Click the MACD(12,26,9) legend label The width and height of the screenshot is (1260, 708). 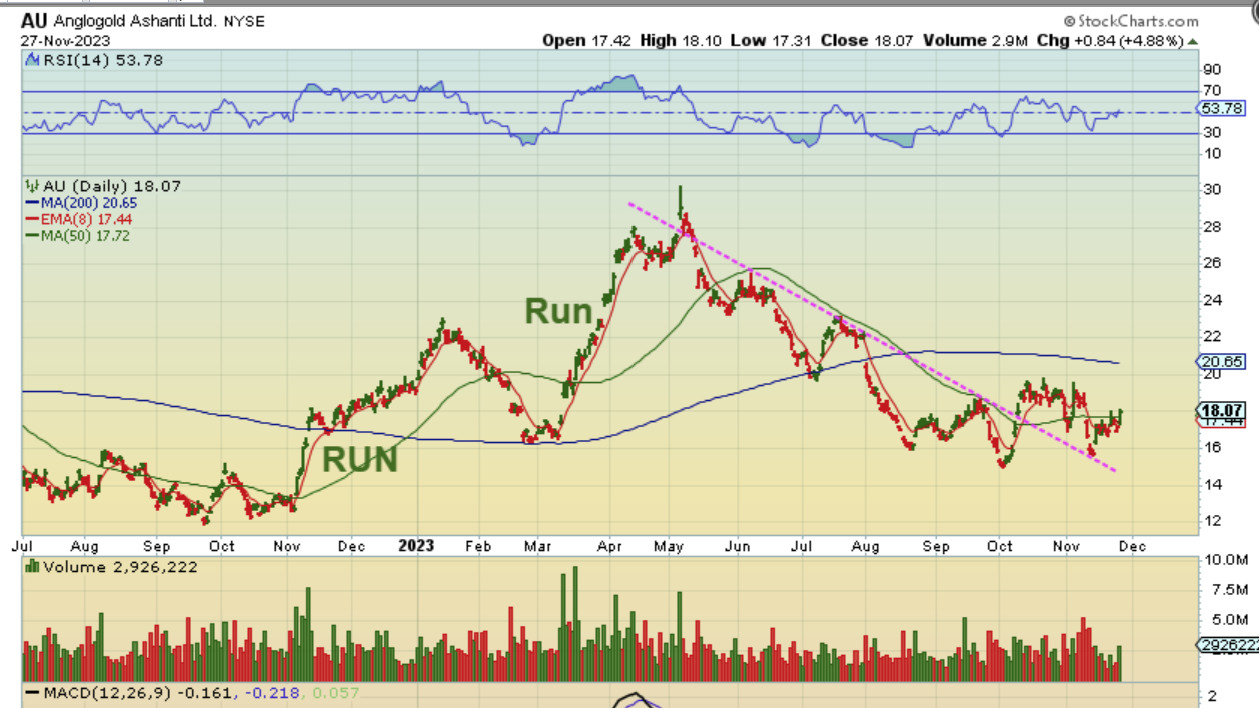click(x=106, y=693)
